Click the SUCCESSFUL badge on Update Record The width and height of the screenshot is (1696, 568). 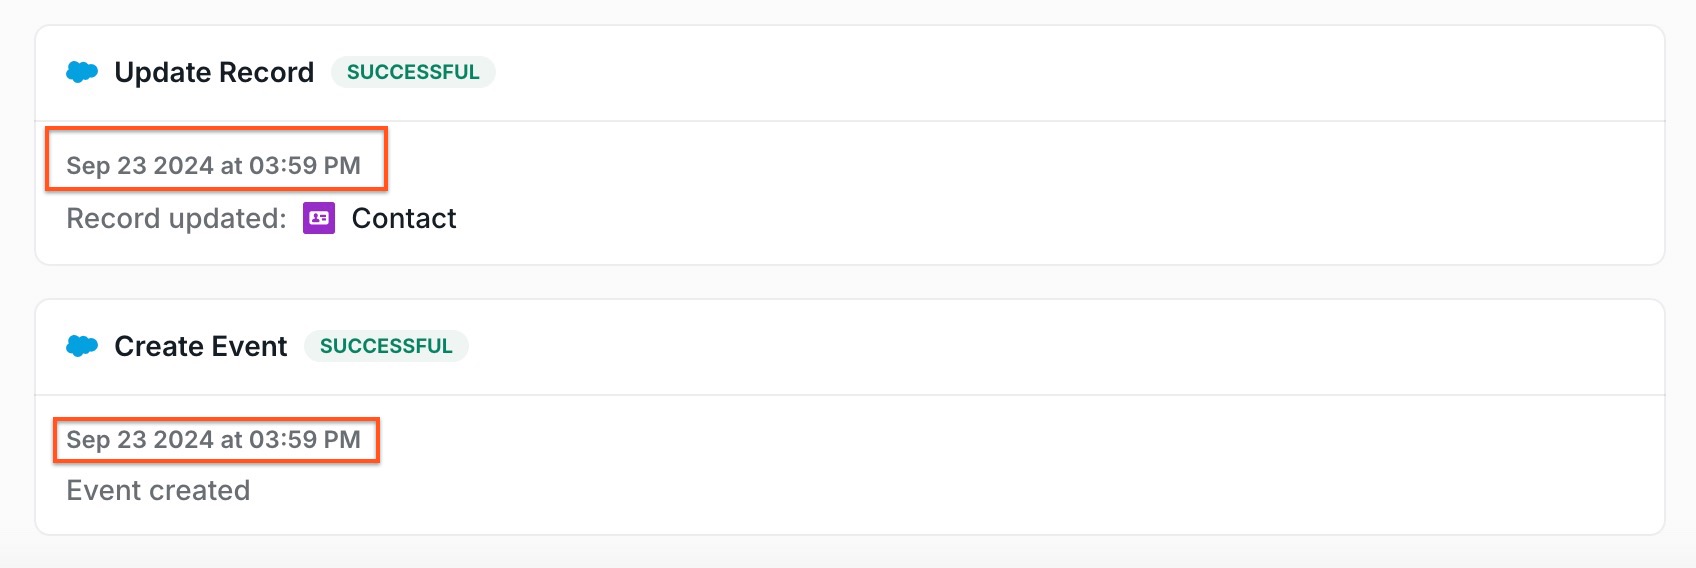[413, 72]
